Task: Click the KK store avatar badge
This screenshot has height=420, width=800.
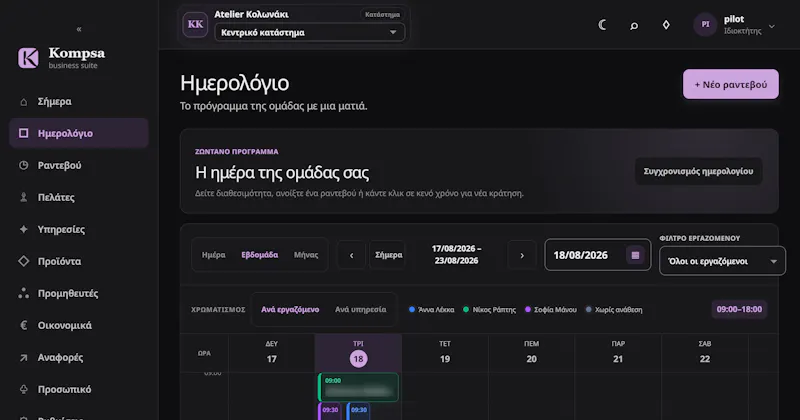Action: coord(195,24)
